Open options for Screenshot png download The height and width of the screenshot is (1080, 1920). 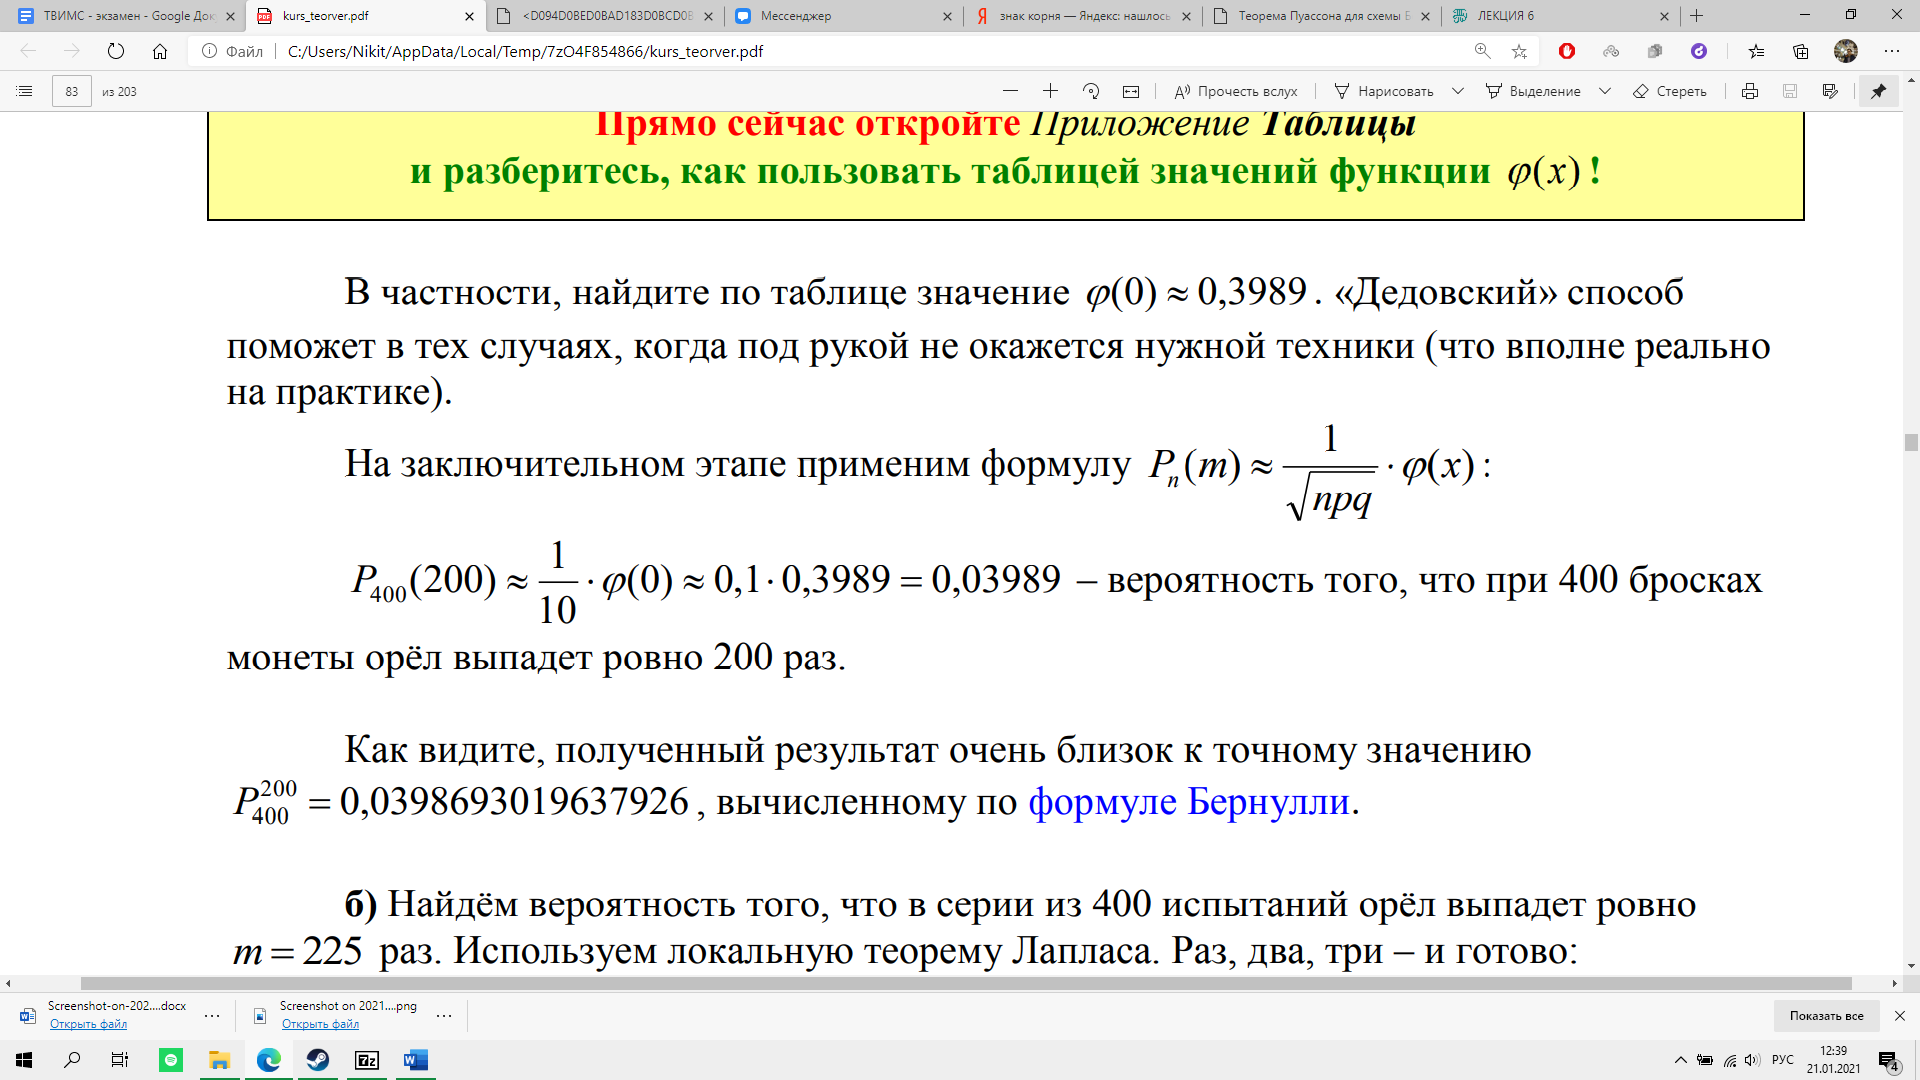pos(444,1016)
